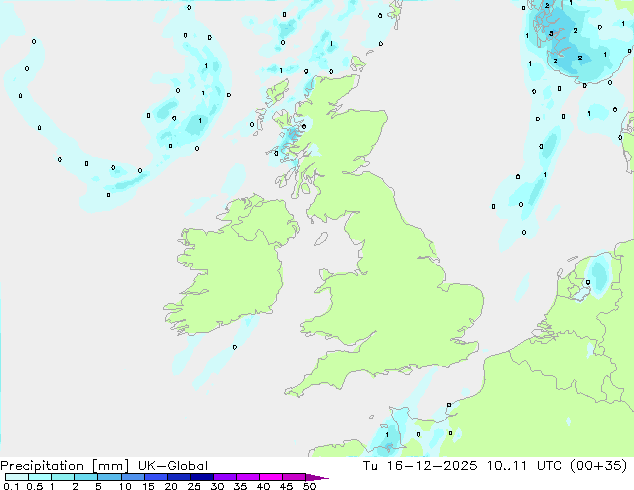
Task: Click the '15' legend scale label
Action: [148, 486]
